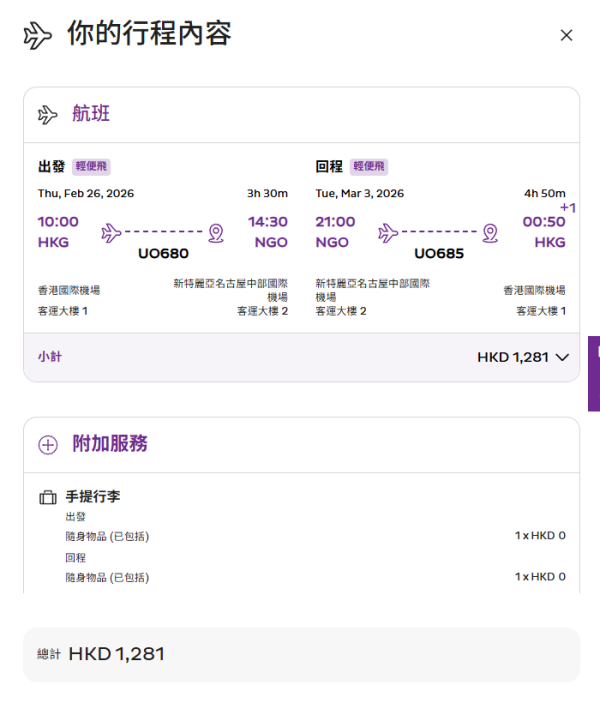
Task: Click the airplane icon beside 你的行程內容
Action: 38,36
